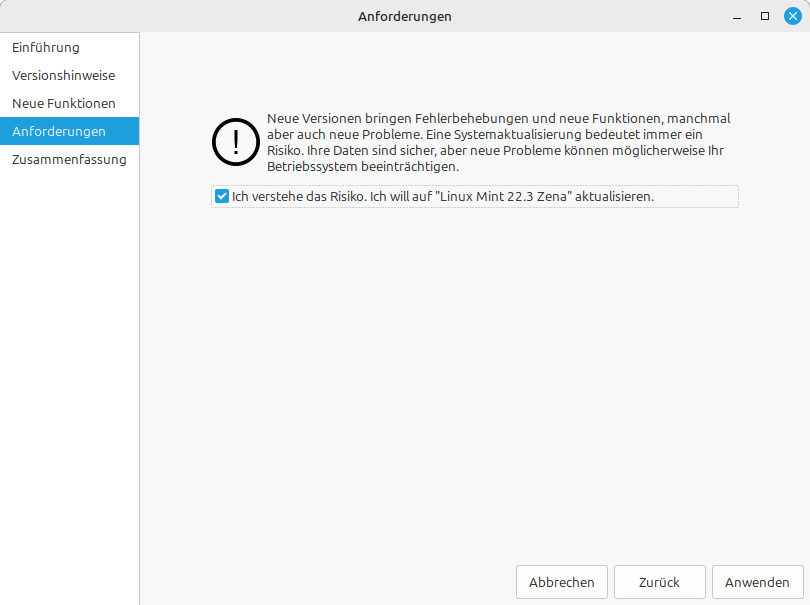This screenshot has height=605, width=810.
Task: Maximize the upgrade wizard window
Action: point(765,16)
